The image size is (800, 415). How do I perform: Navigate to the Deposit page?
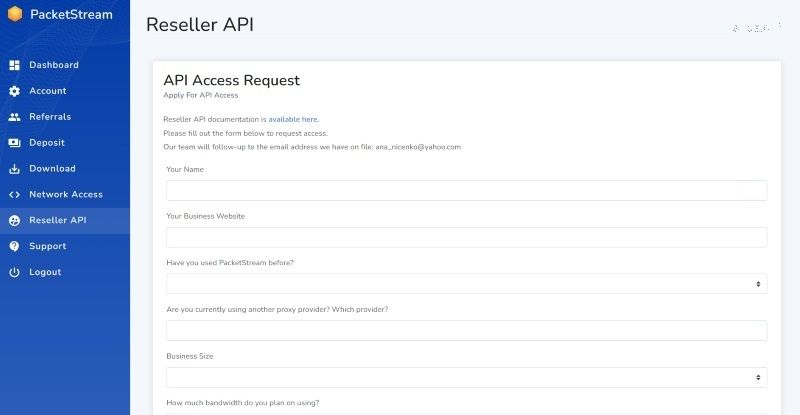65,143
